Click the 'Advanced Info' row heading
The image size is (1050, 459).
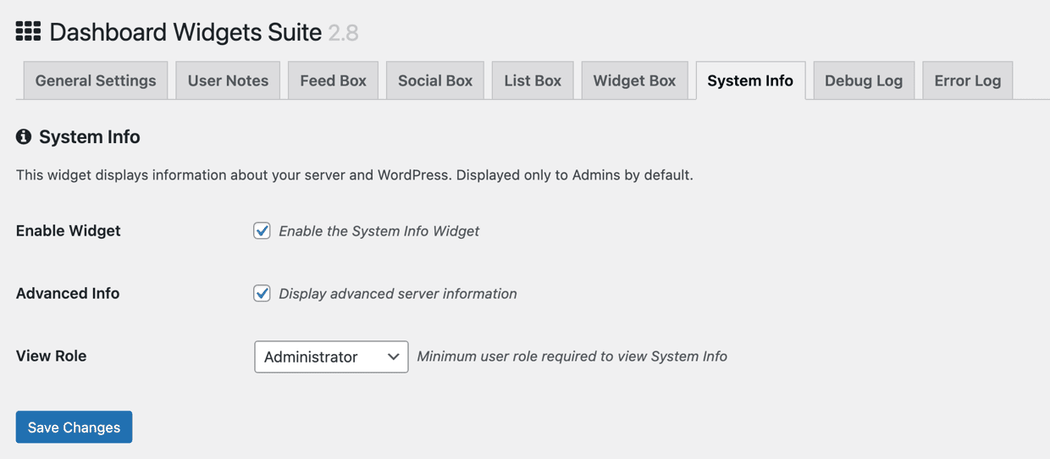coord(68,293)
